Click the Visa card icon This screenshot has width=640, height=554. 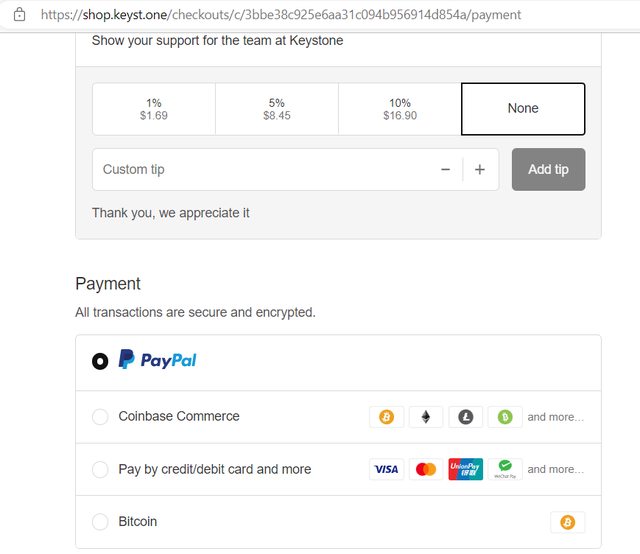coord(386,469)
